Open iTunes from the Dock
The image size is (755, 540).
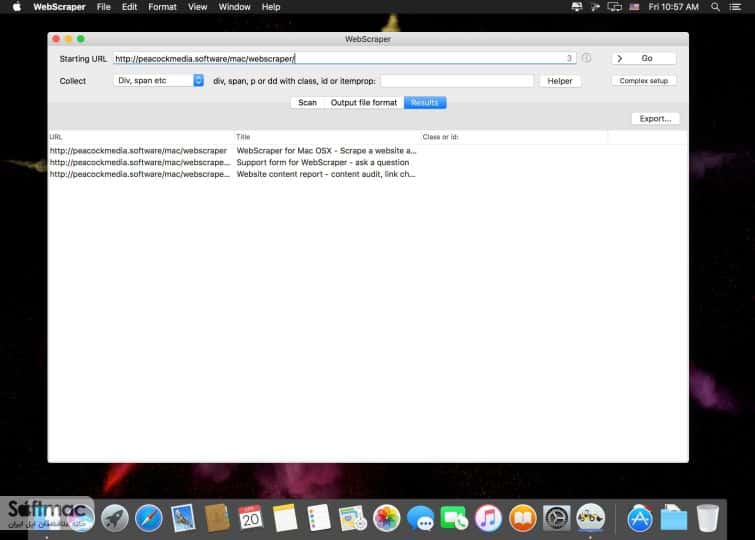click(488, 518)
